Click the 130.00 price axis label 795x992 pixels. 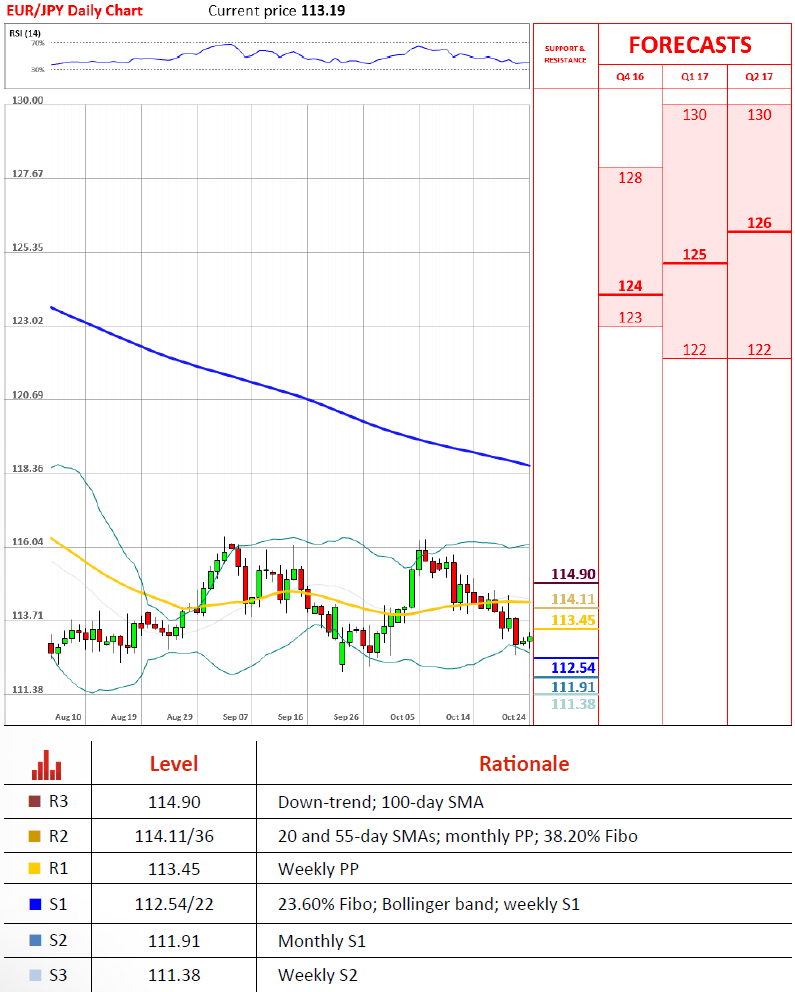(x=28, y=100)
